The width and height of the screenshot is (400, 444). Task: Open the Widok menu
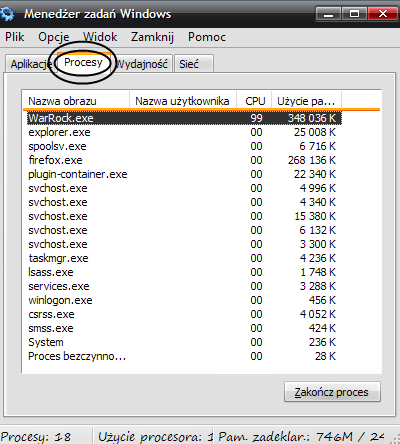pos(100,37)
